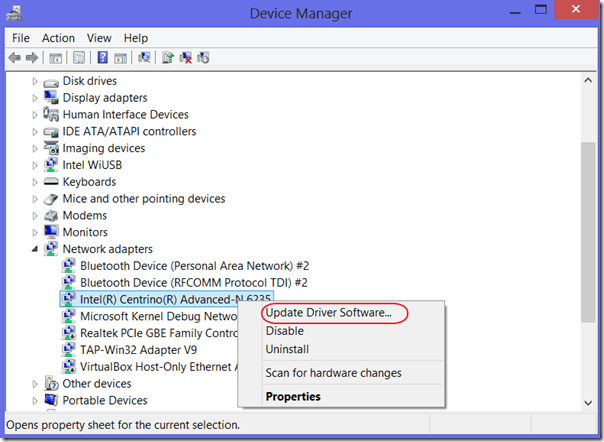Select the Disk drives category icon
This screenshot has width=604, height=442.
point(51,82)
